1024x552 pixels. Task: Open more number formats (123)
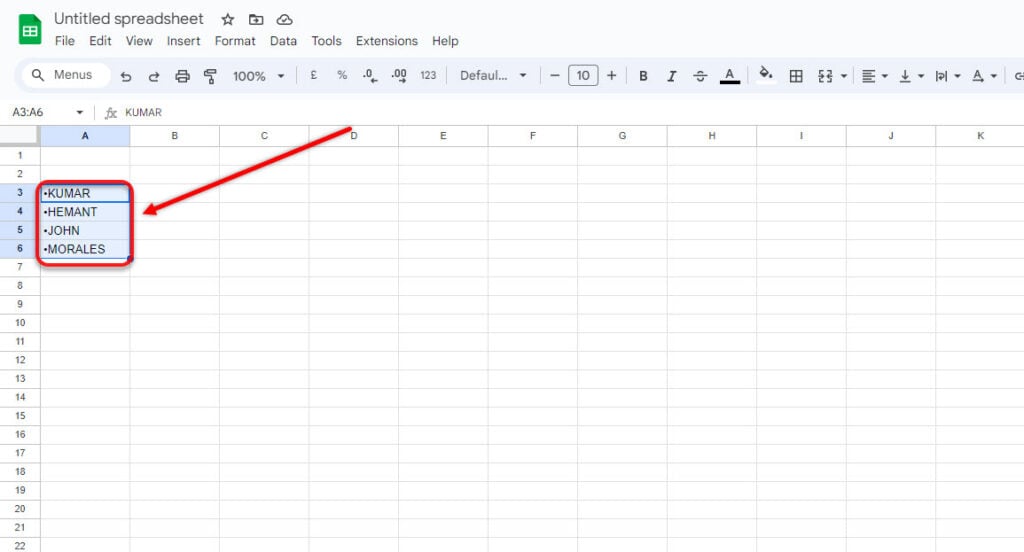click(x=428, y=75)
